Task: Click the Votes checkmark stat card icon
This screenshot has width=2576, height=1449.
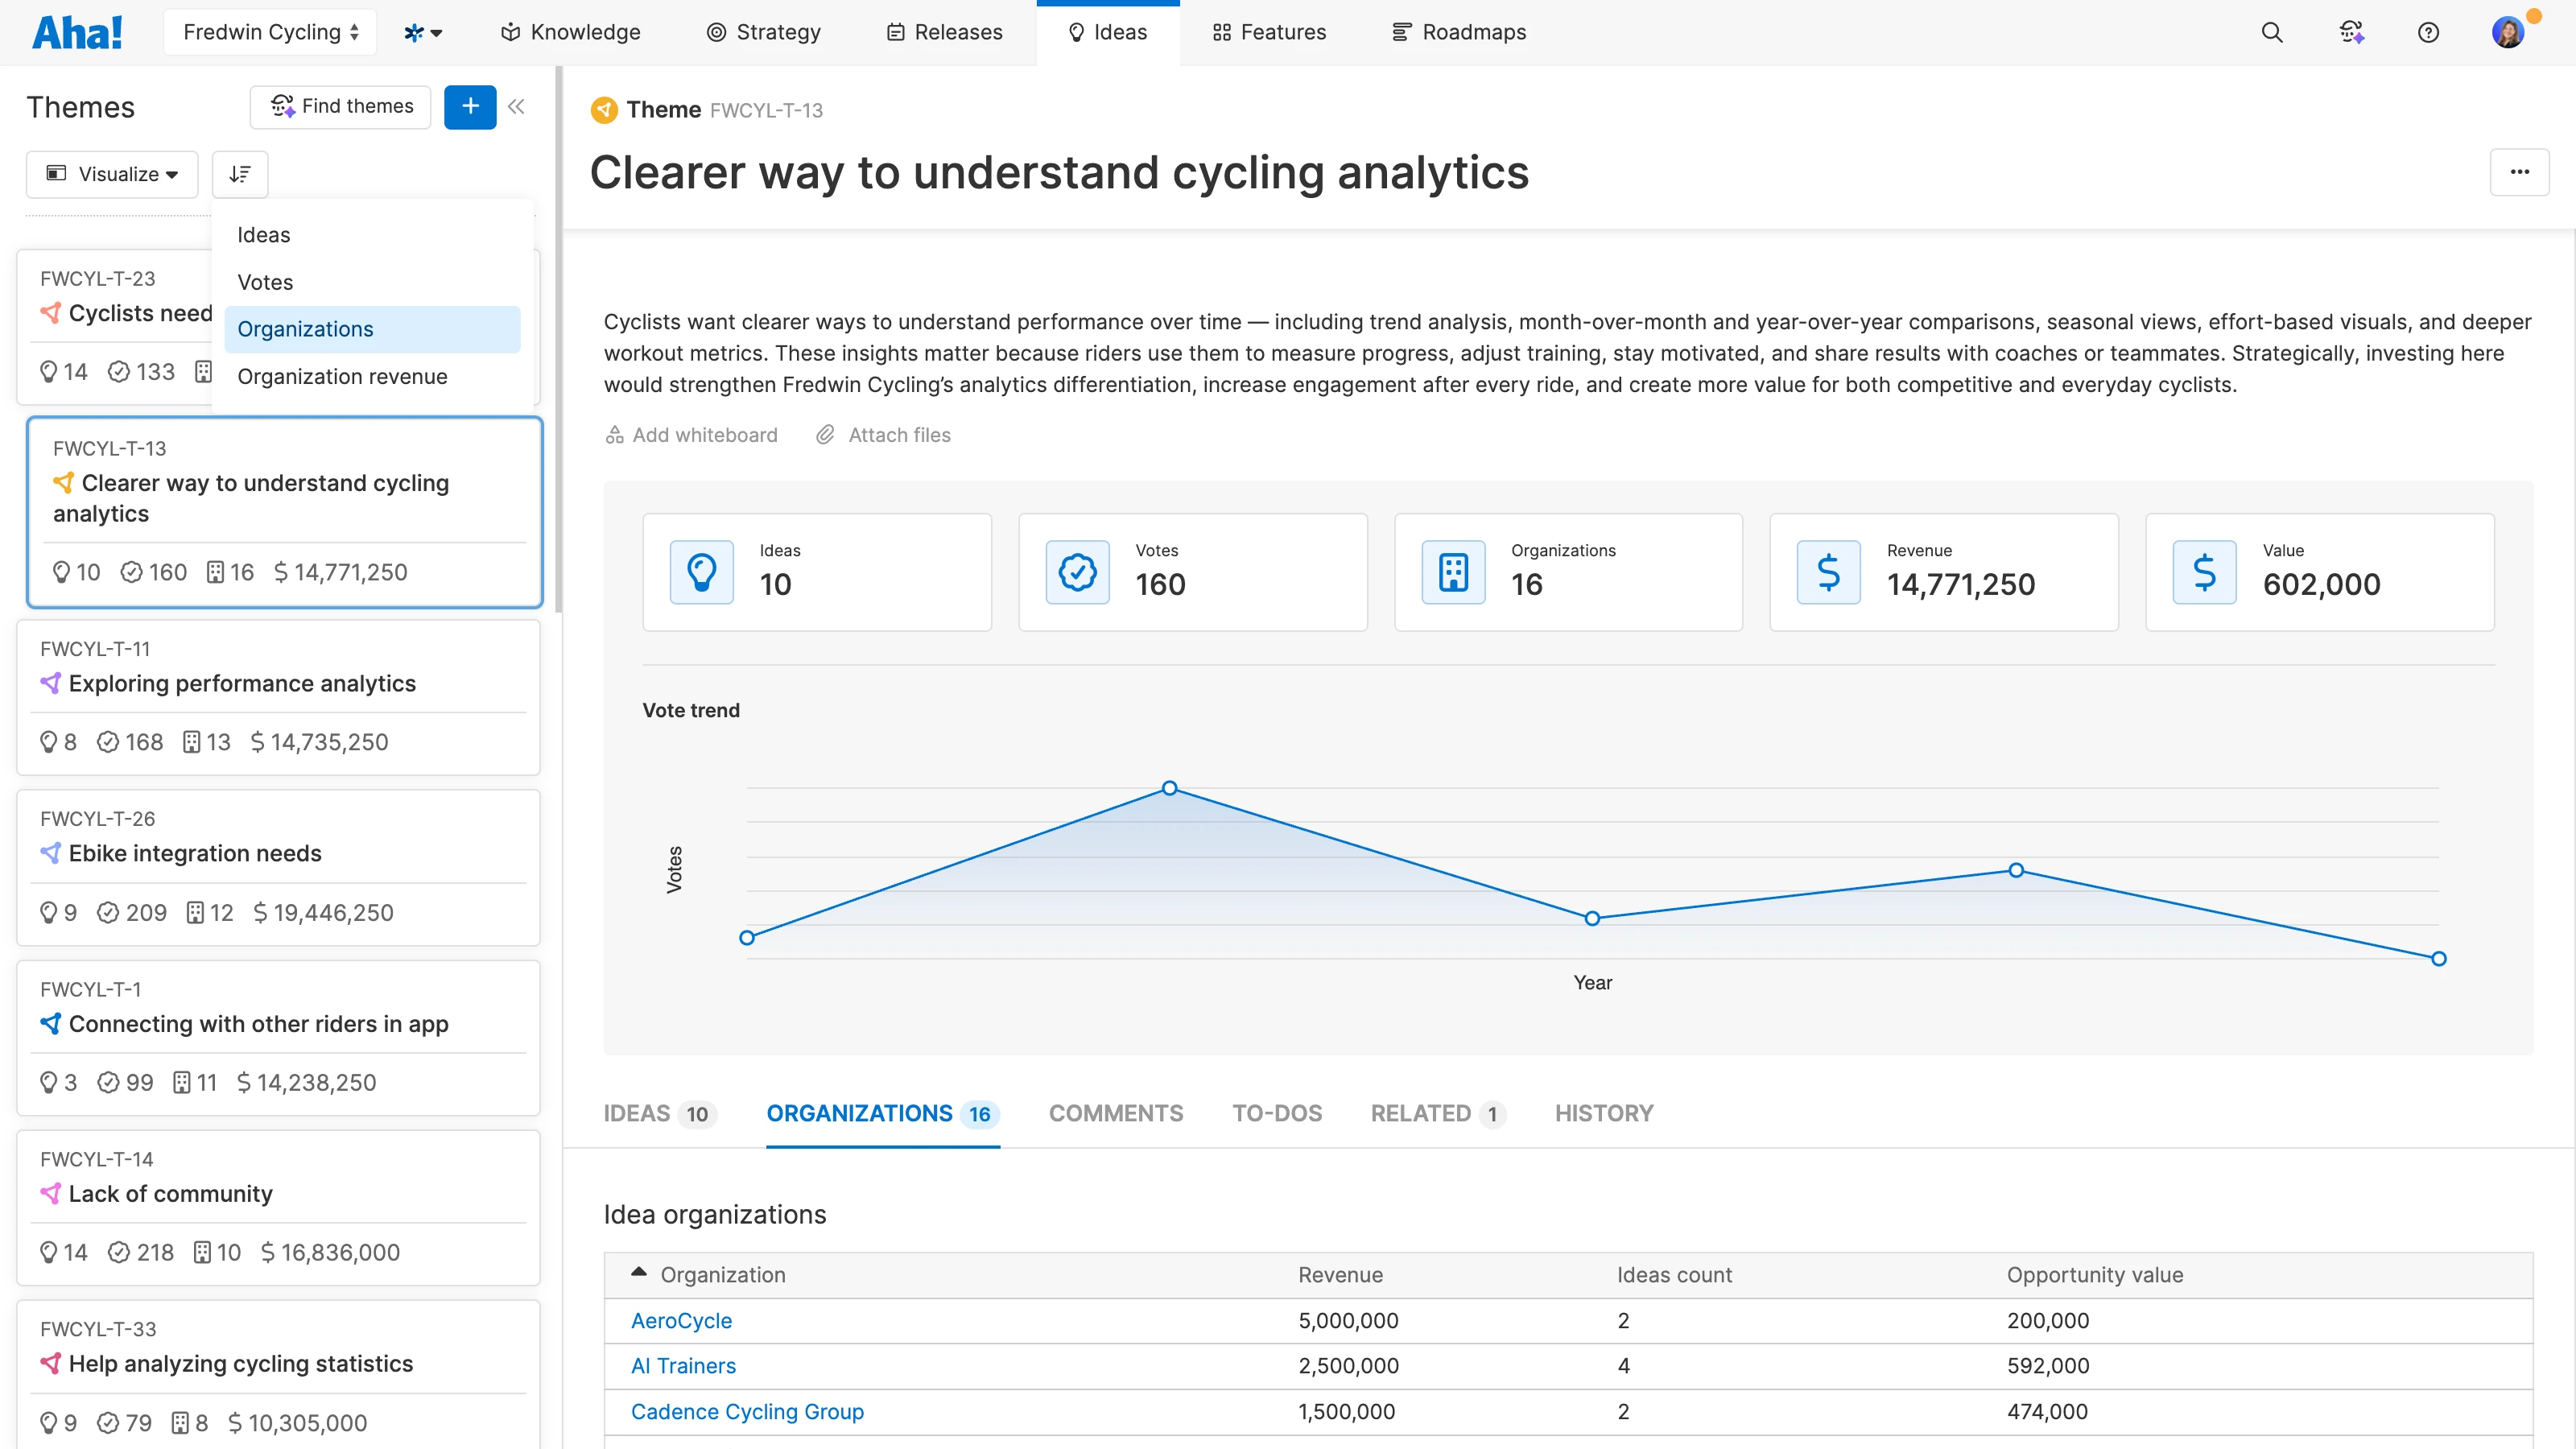Action: (x=1077, y=572)
